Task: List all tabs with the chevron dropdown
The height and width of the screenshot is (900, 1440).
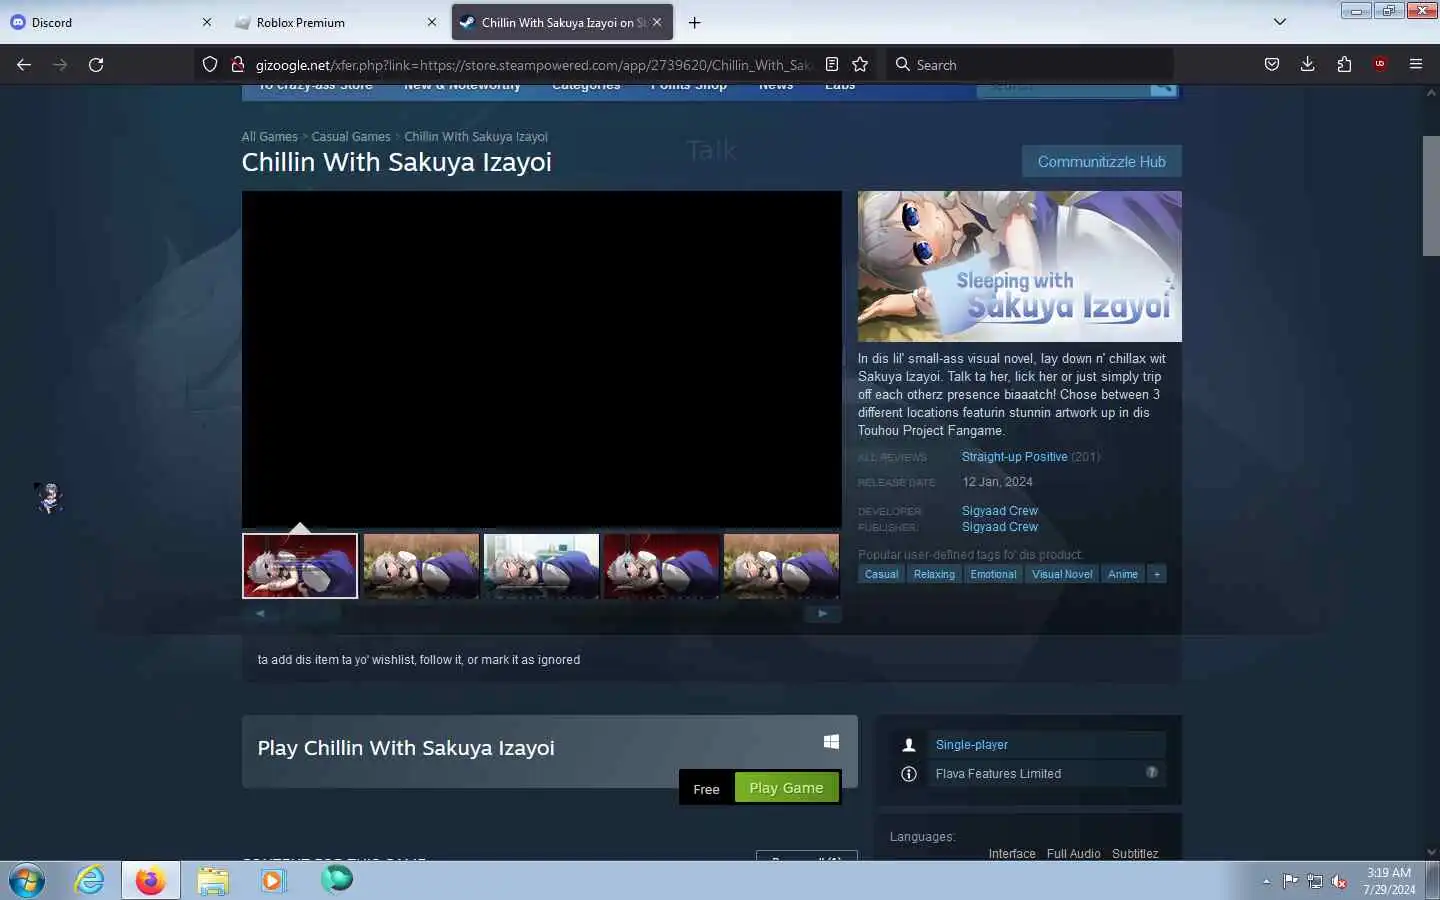Action: point(1280,22)
